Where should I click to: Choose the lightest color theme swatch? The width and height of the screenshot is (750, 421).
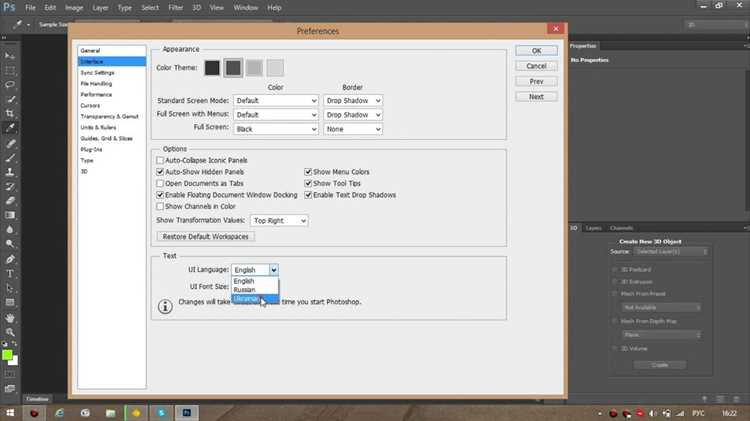[275, 68]
